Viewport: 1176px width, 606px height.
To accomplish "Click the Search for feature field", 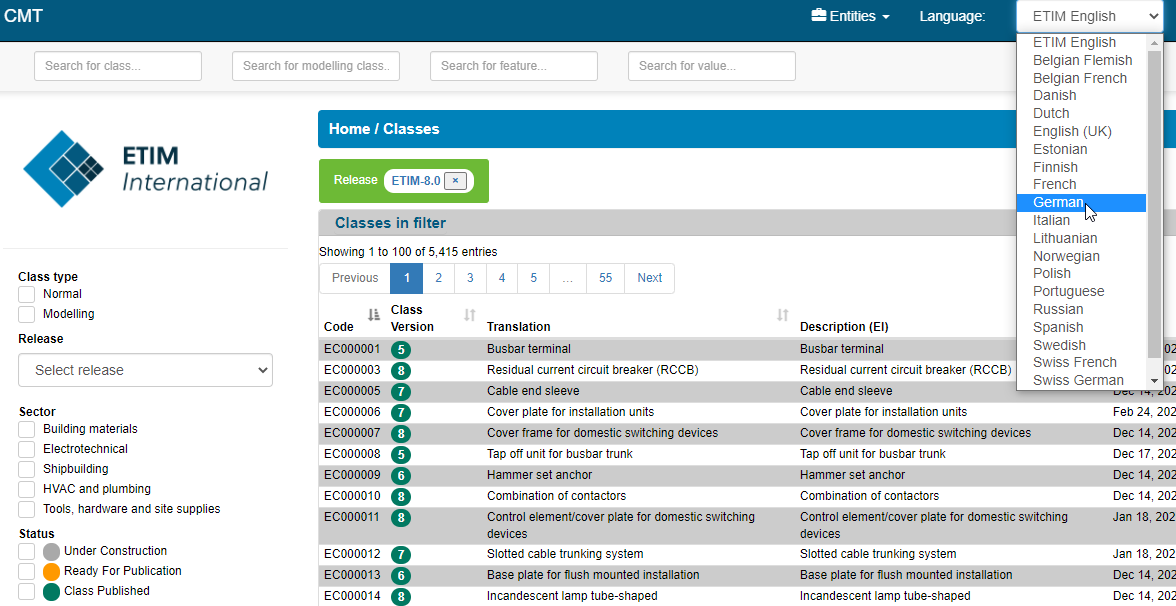I will [x=514, y=66].
